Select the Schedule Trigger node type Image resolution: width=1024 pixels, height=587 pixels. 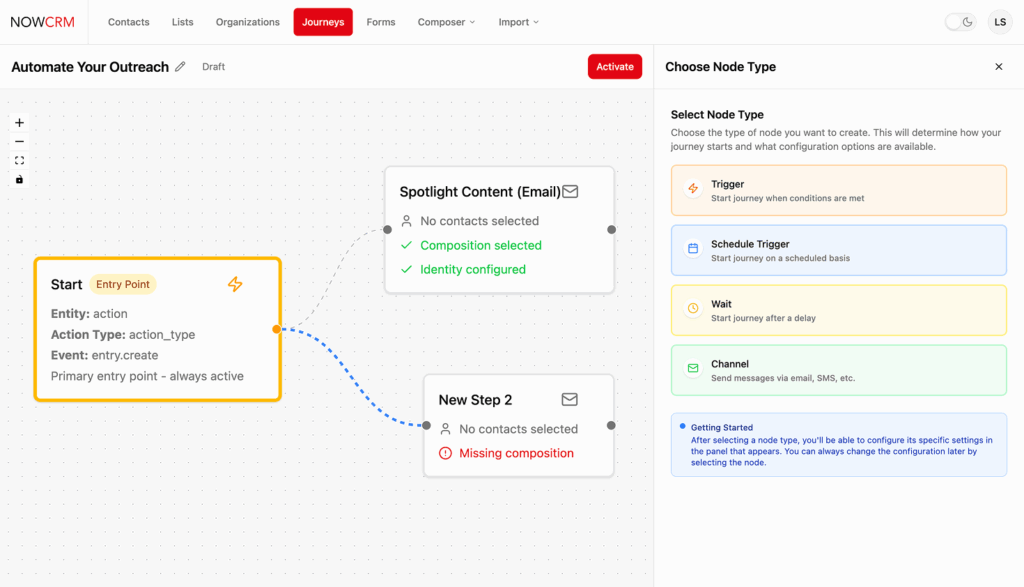(x=838, y=250)
